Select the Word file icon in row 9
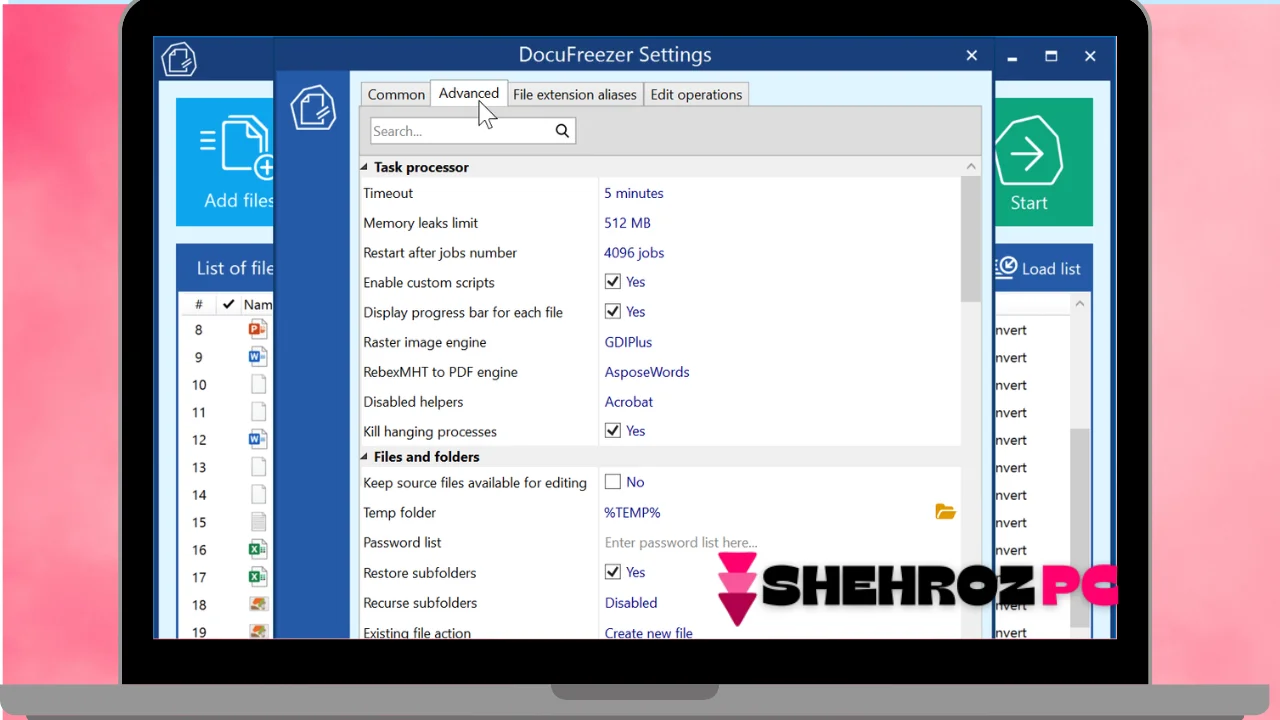This screenshot has width=1280, height=720. (x=258, y=357)
